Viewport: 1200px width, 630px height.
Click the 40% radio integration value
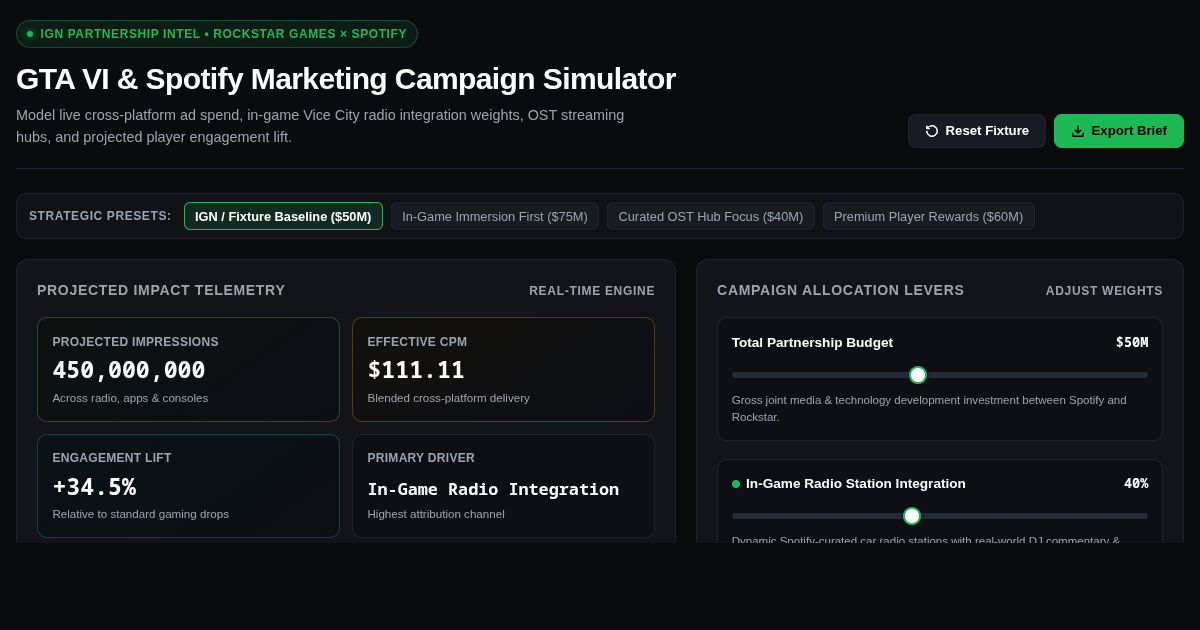[1136, 483]
